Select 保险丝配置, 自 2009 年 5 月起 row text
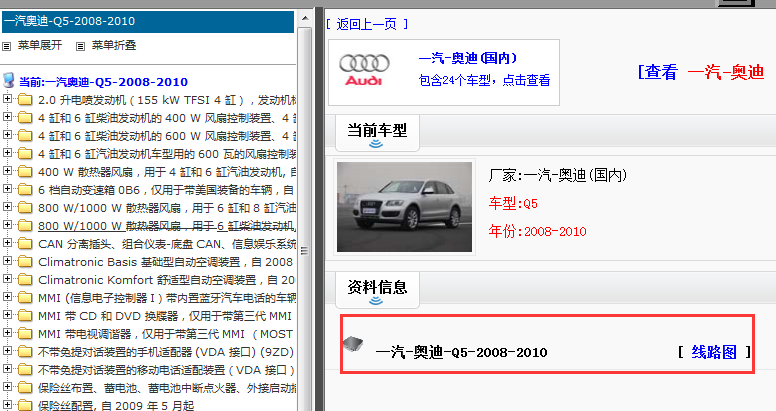Image resolution: width=776 pixels, height=411 pixels. pyautogui.click(x=116, y=406)
